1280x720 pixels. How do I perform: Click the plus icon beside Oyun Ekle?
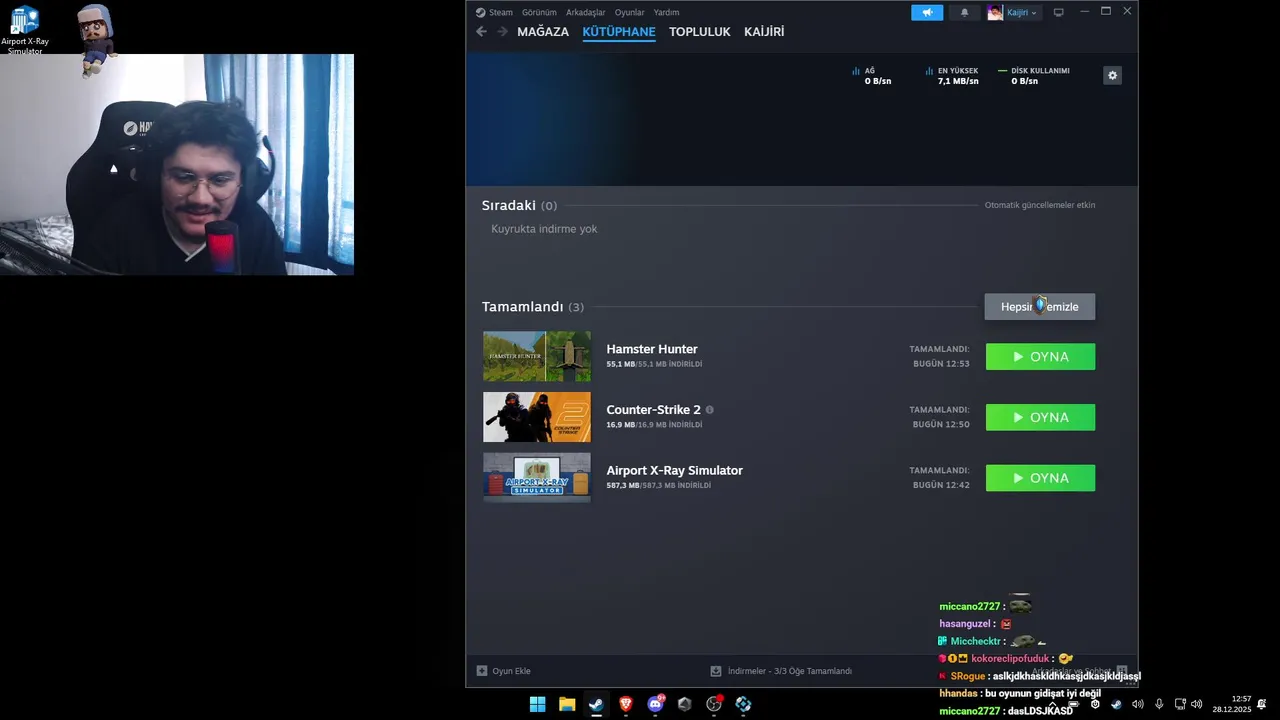pos(482,671)
